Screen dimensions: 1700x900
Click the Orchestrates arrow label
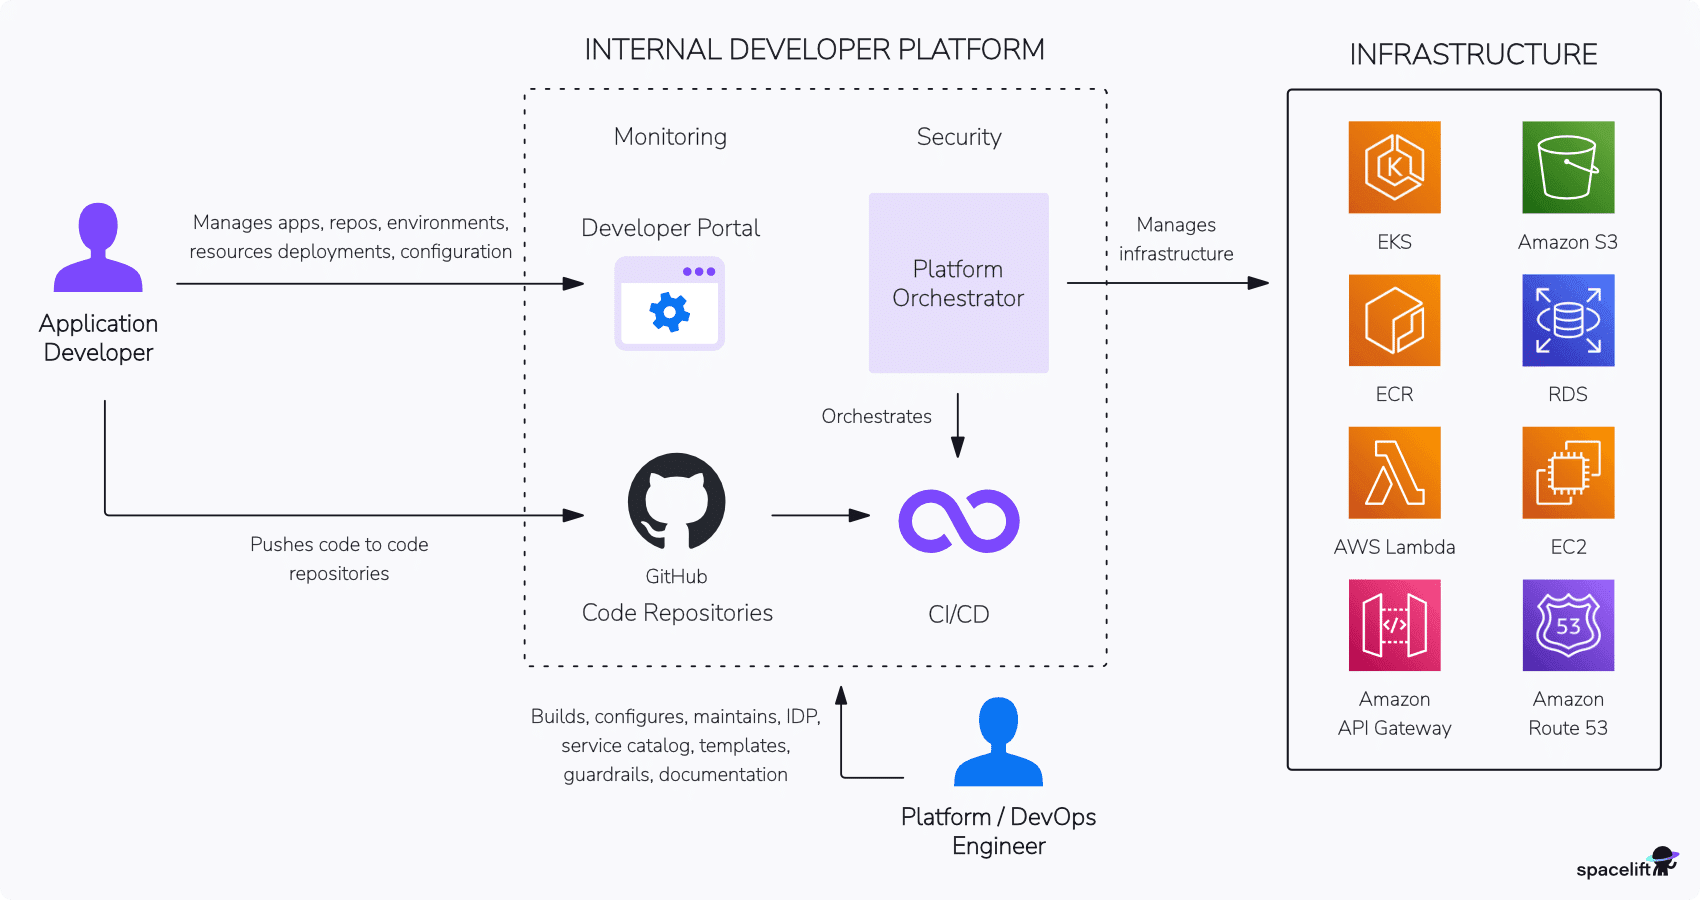[876, 416]
